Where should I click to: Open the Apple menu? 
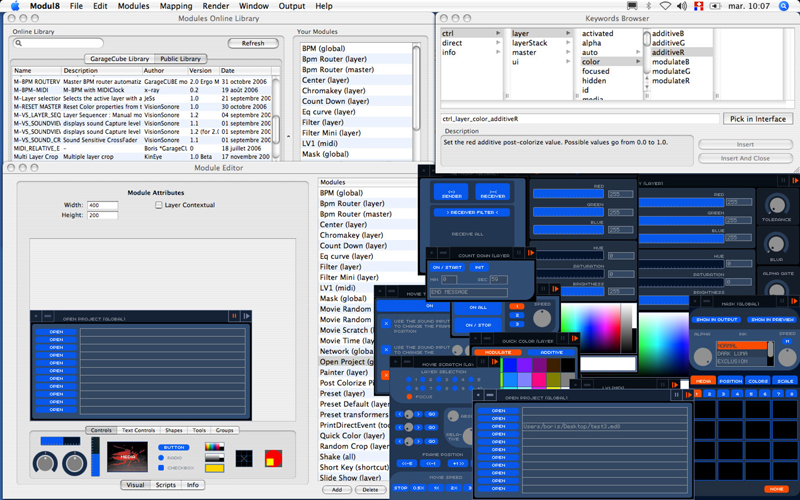point(15,6)
